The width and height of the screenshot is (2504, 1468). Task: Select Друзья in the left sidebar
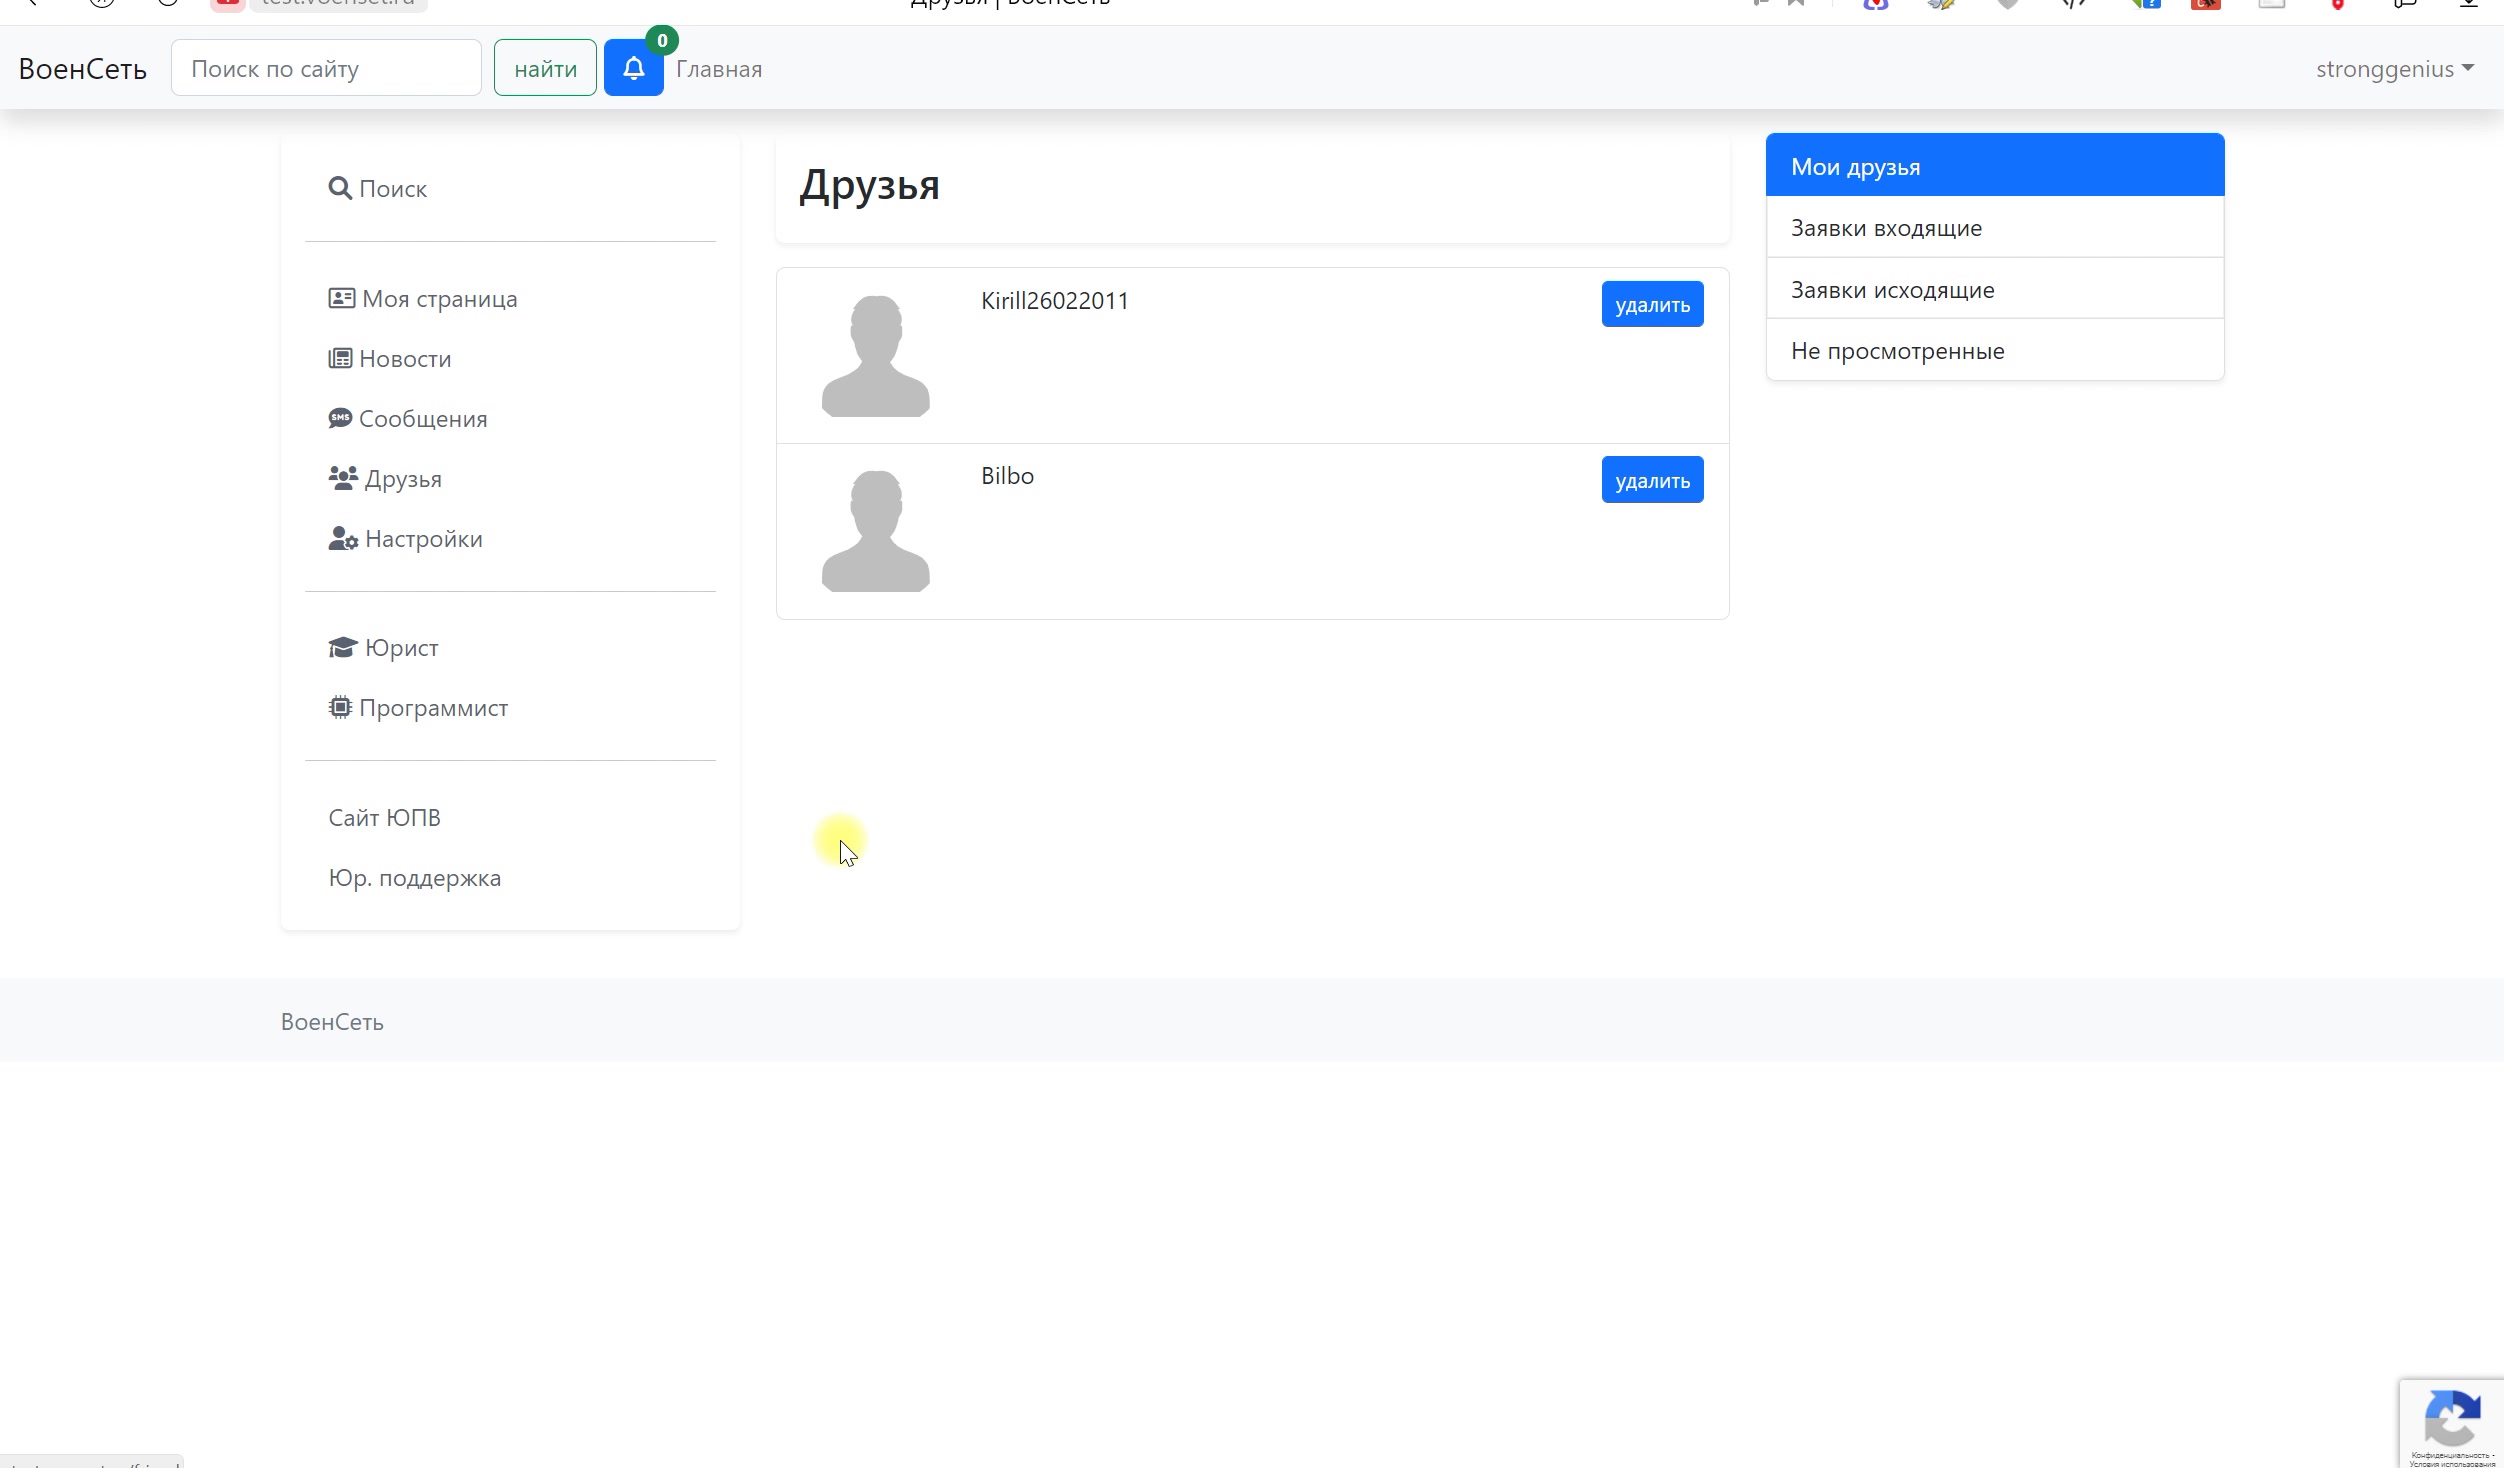[x=385, y=479]
